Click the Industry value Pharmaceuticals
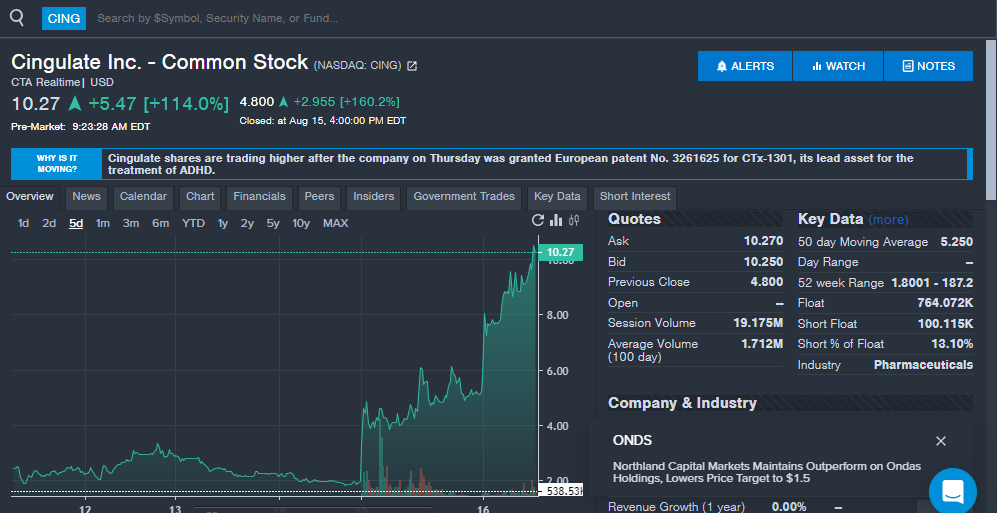The height and width of the screenshot is (513, 997). [x=923, y=365]
